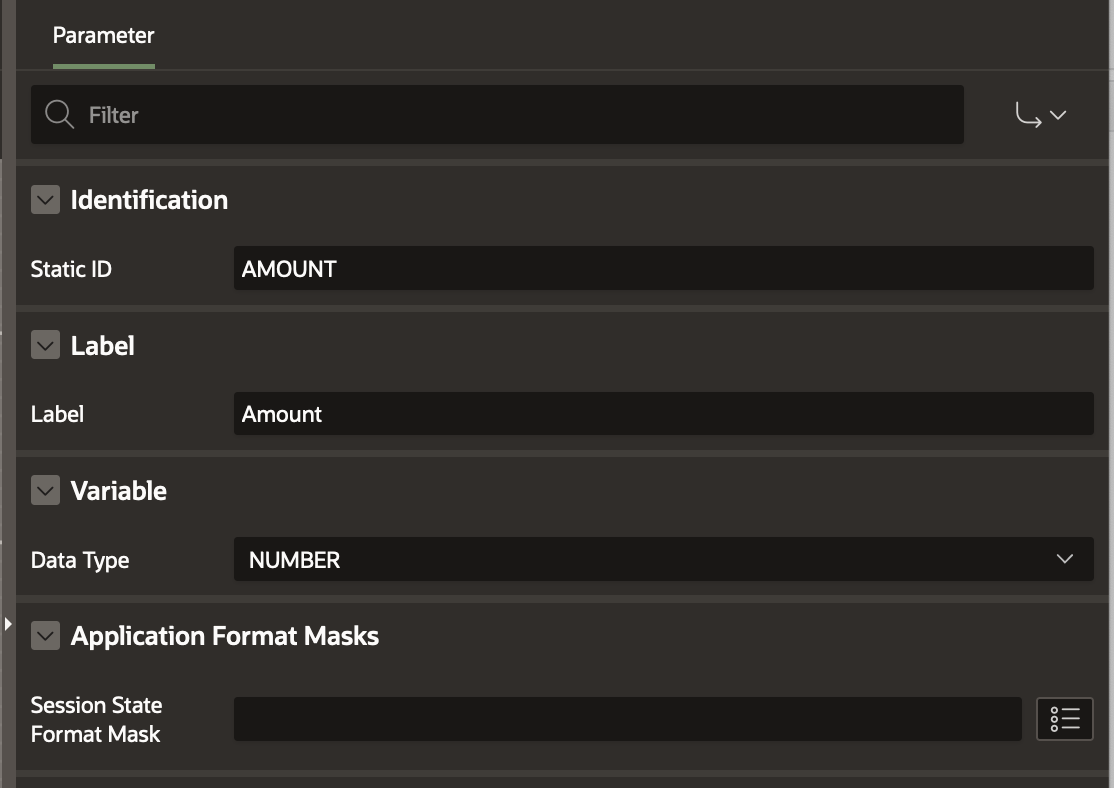The width and height of the screenshot is (1114, 788).
Task: Click the Label field containing Amount
Action: [x=663, y=414]
